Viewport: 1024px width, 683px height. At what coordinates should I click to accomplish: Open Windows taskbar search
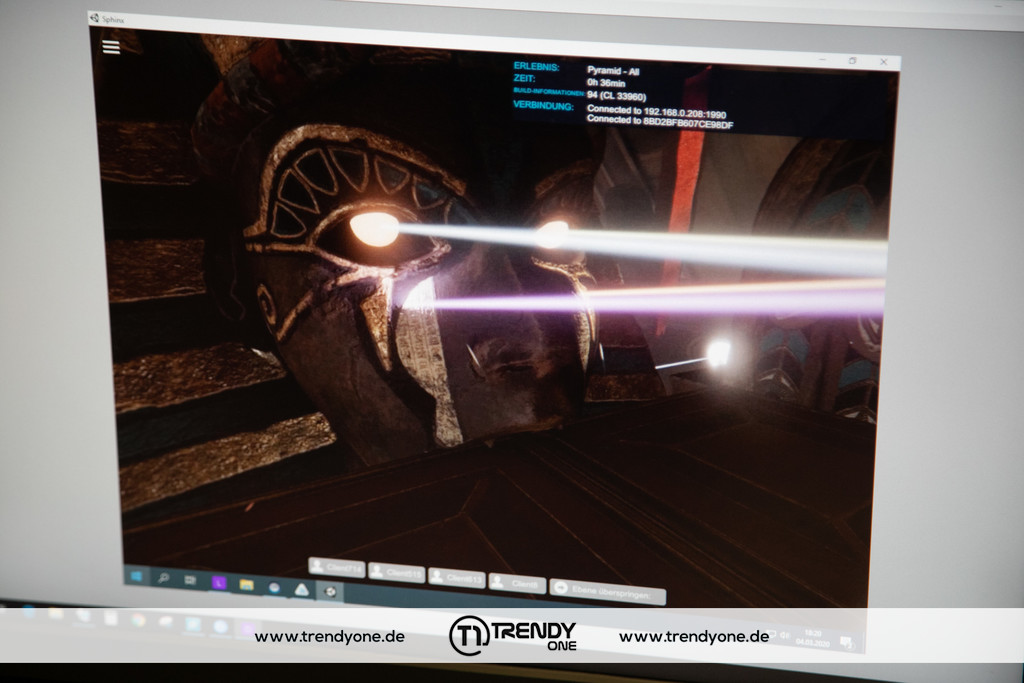pyautogui.click(x=163, y=578)
